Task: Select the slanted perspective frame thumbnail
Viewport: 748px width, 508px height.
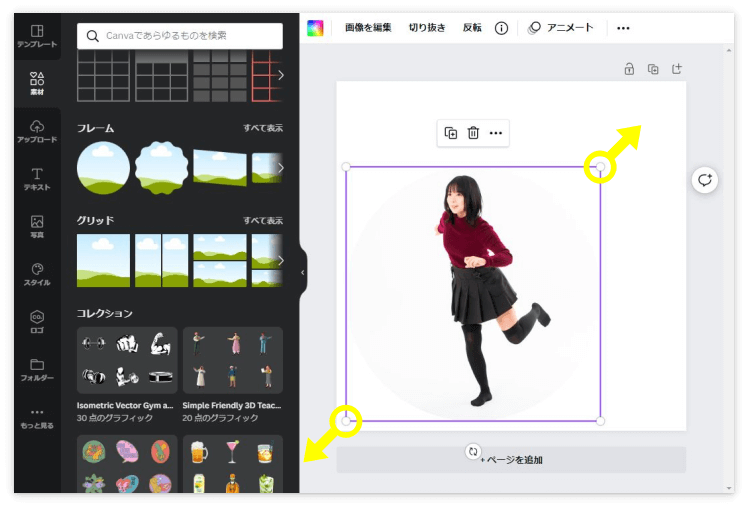Action: [x=219, y=167]
